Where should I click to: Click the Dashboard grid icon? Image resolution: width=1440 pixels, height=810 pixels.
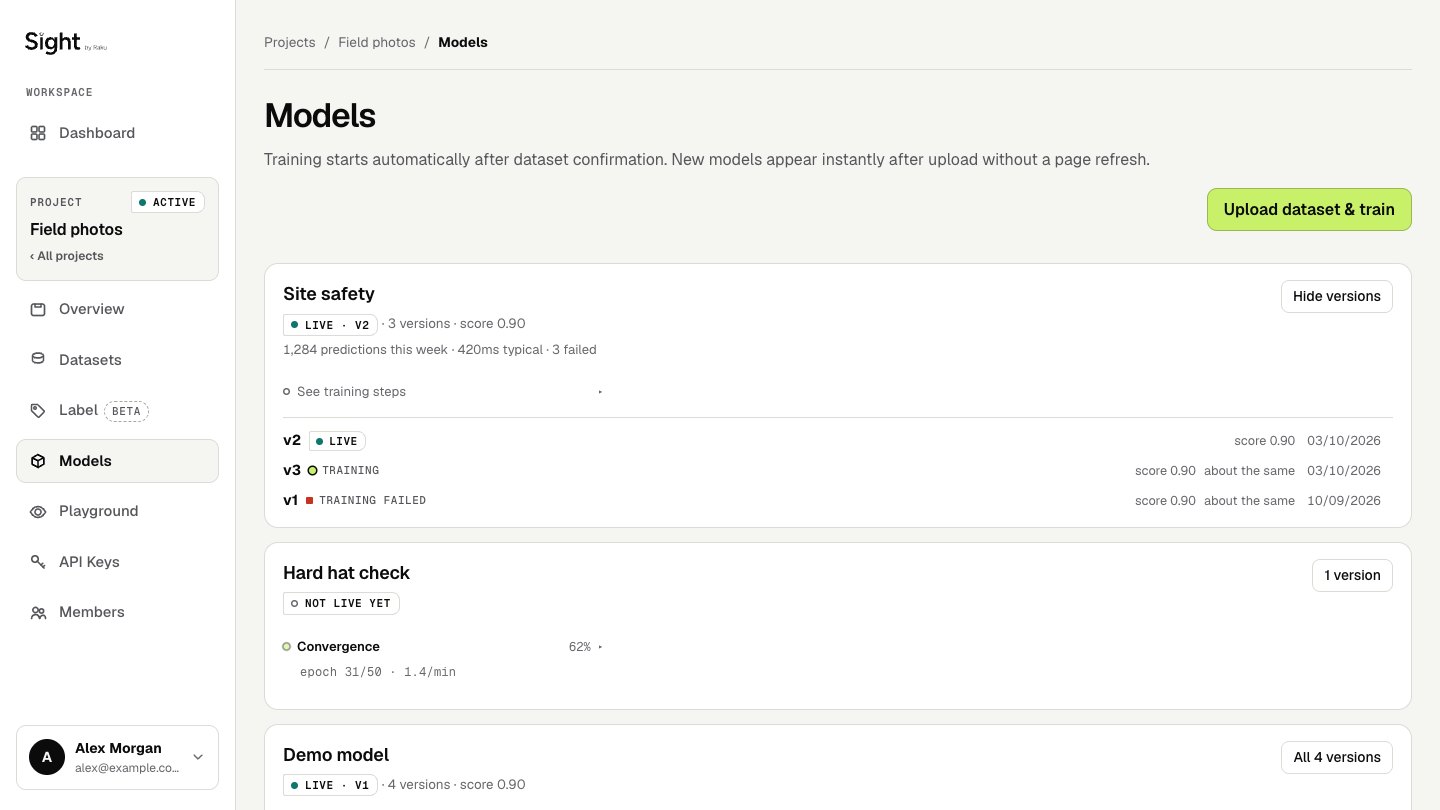tap(38, 133)
